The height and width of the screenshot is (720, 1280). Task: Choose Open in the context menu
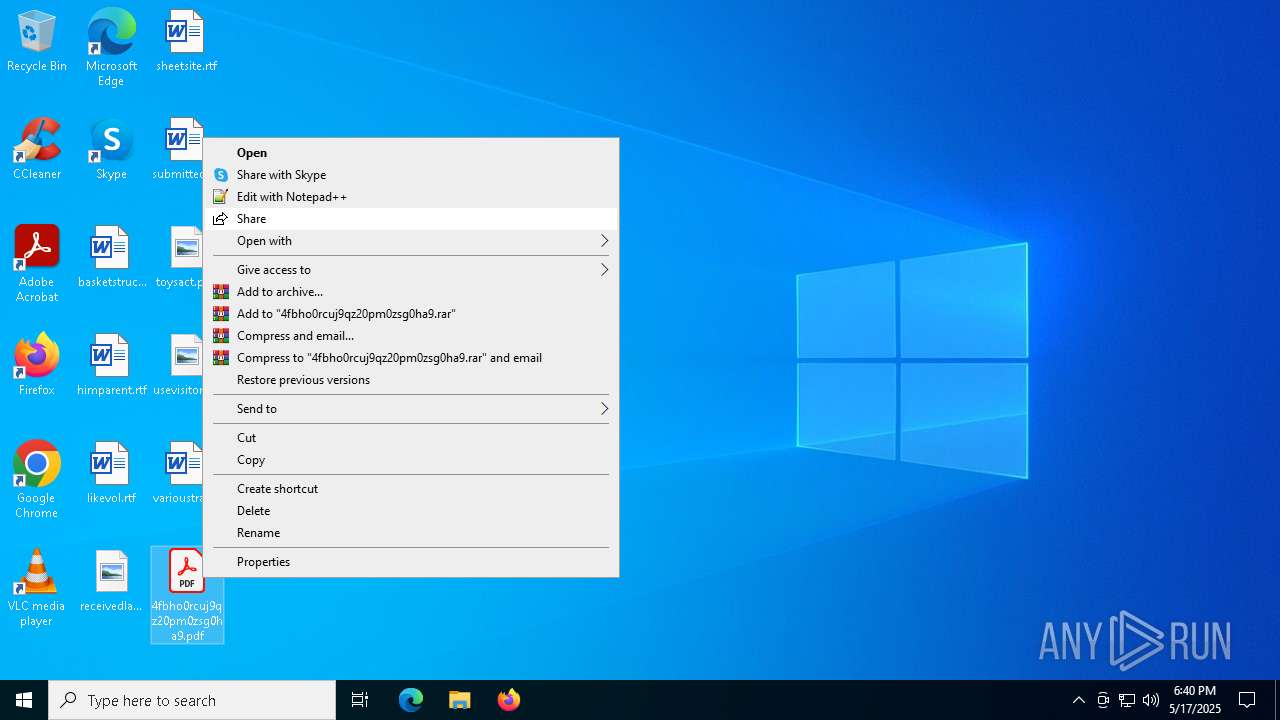point(411,153)
